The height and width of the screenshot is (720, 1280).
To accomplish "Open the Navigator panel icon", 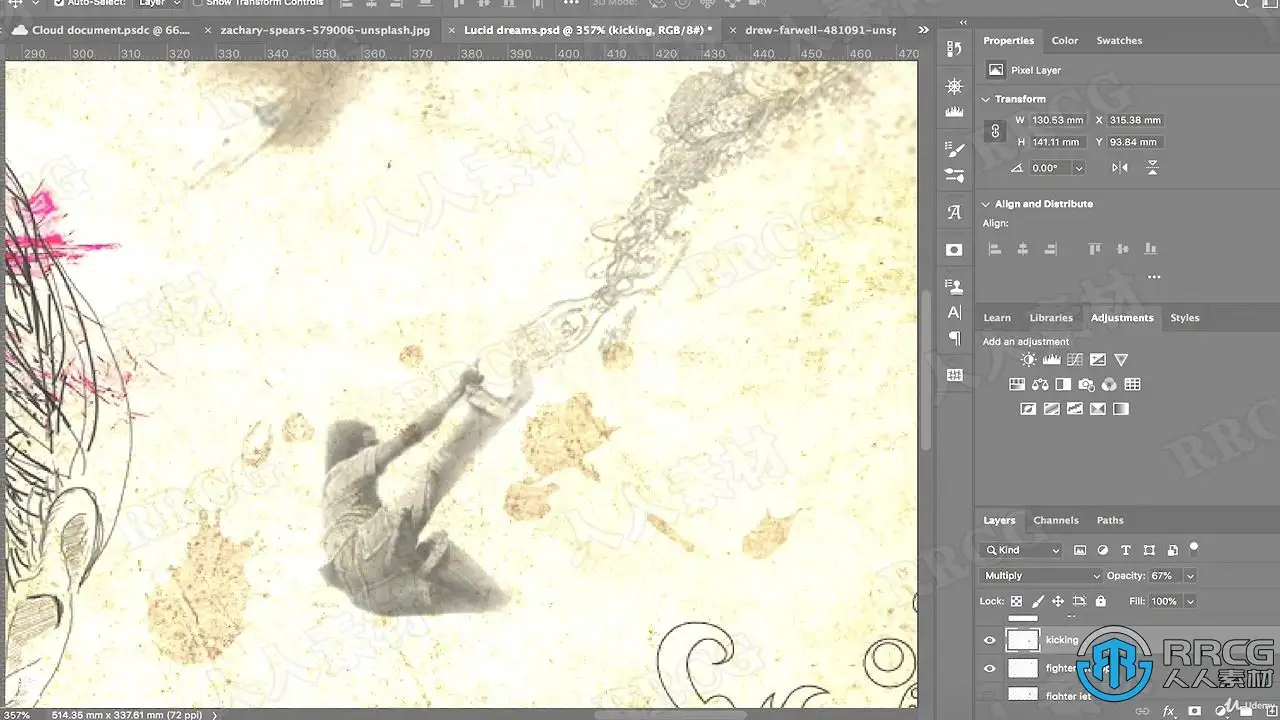I will point(954,87).
